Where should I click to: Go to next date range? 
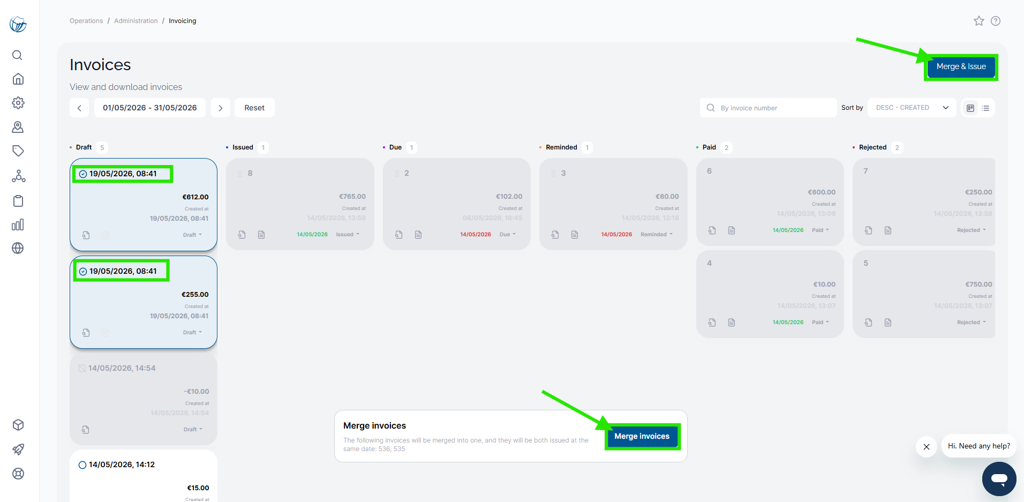[x=221, y=108]
